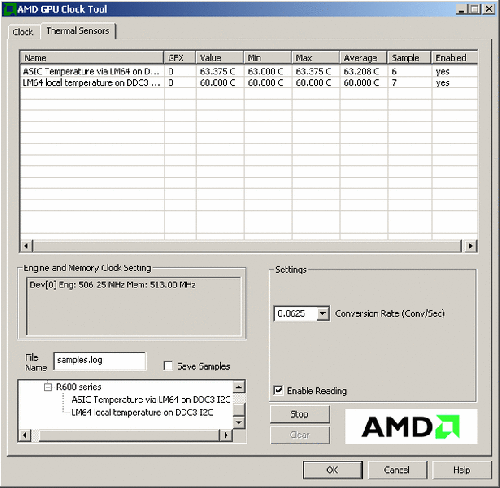Sort by the Average column header
The height and width of the screenshot is (488, 500).
(x=363, y=58)
